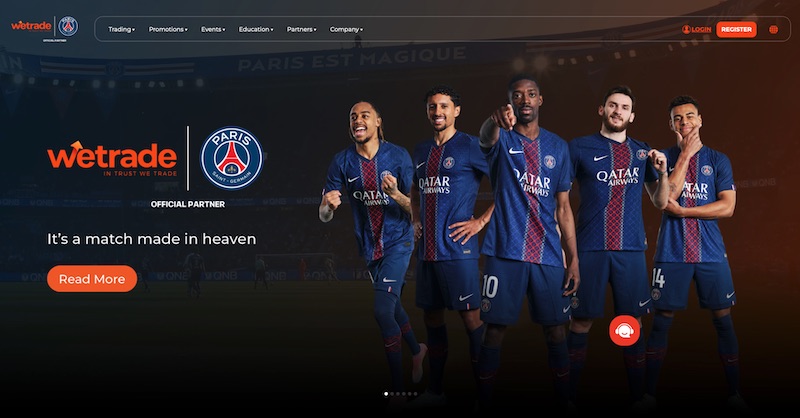The height and width of the screenshot is (418, 800).
Task: Open the Events menu item
Action: click(213, 30)
